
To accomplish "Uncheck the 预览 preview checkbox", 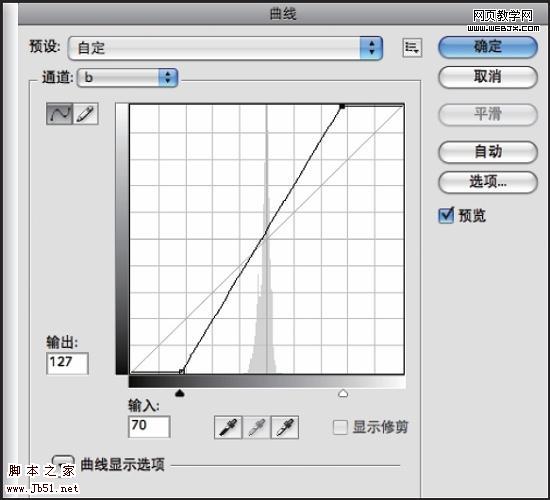I will (446, 215).
